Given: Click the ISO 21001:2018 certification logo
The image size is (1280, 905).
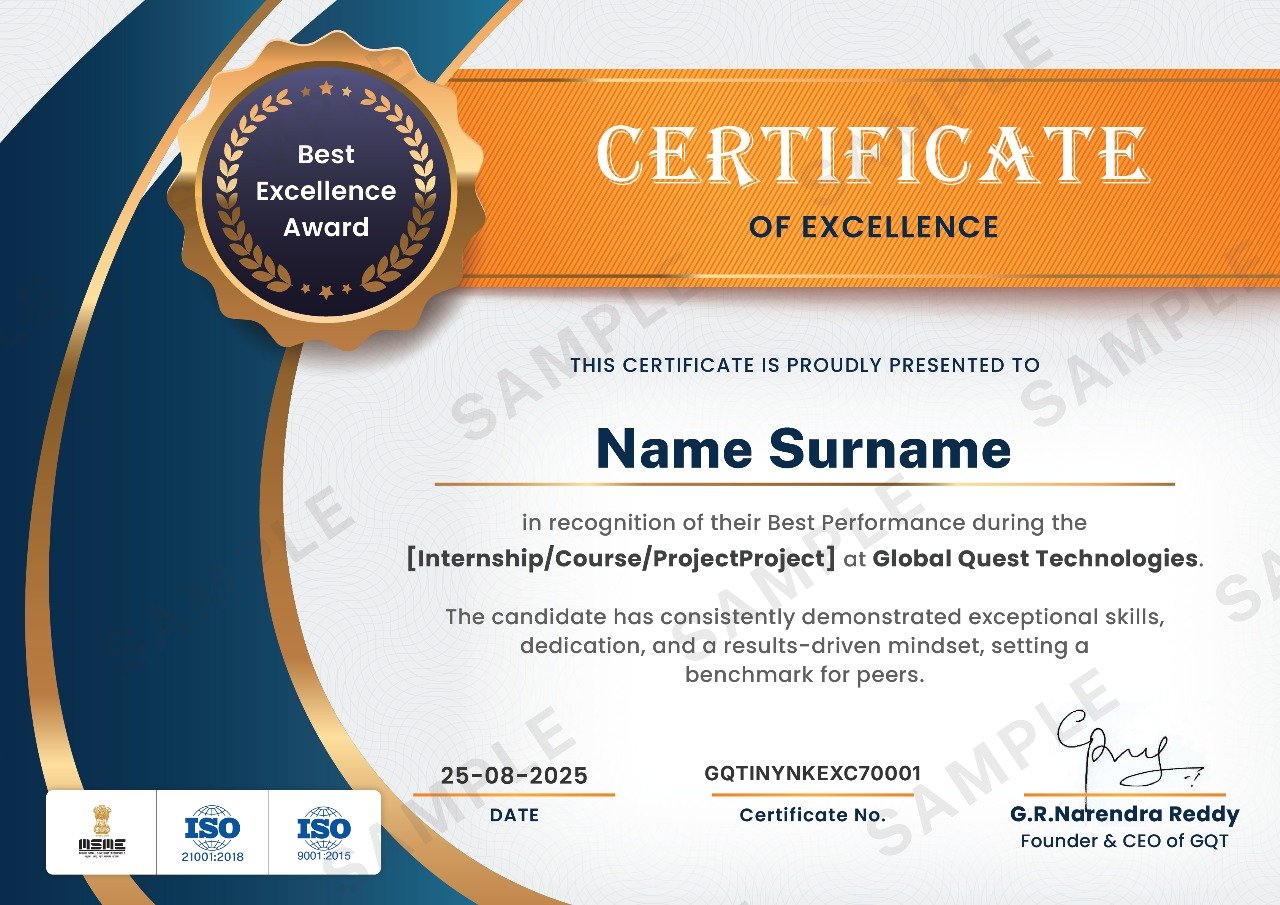Looking at the screenshot, I should [212, 832].
